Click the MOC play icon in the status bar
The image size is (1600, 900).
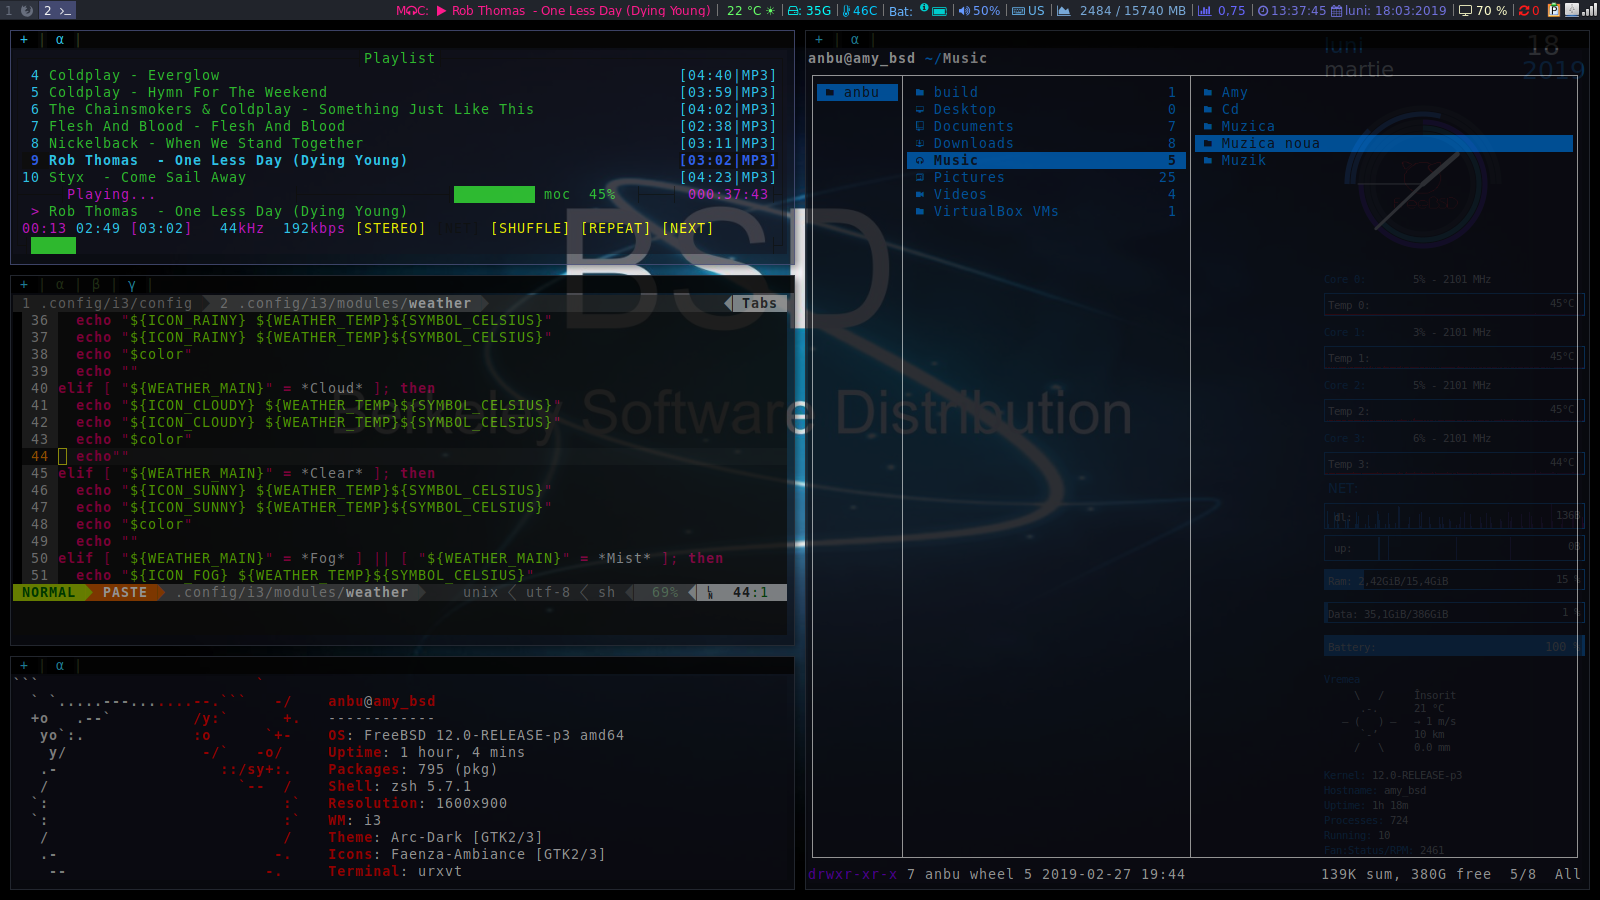[x=441, y=11]
